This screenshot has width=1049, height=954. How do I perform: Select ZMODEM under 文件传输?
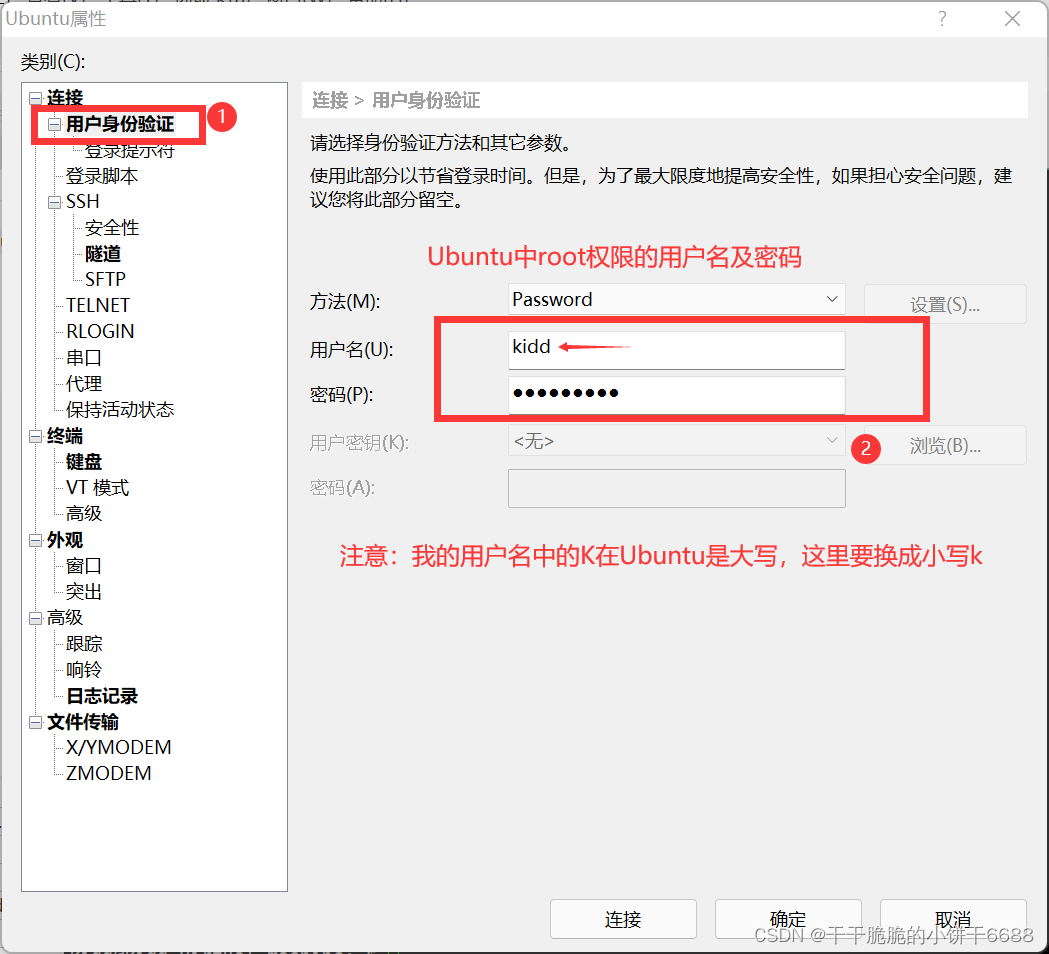click(x=108, y=774)
